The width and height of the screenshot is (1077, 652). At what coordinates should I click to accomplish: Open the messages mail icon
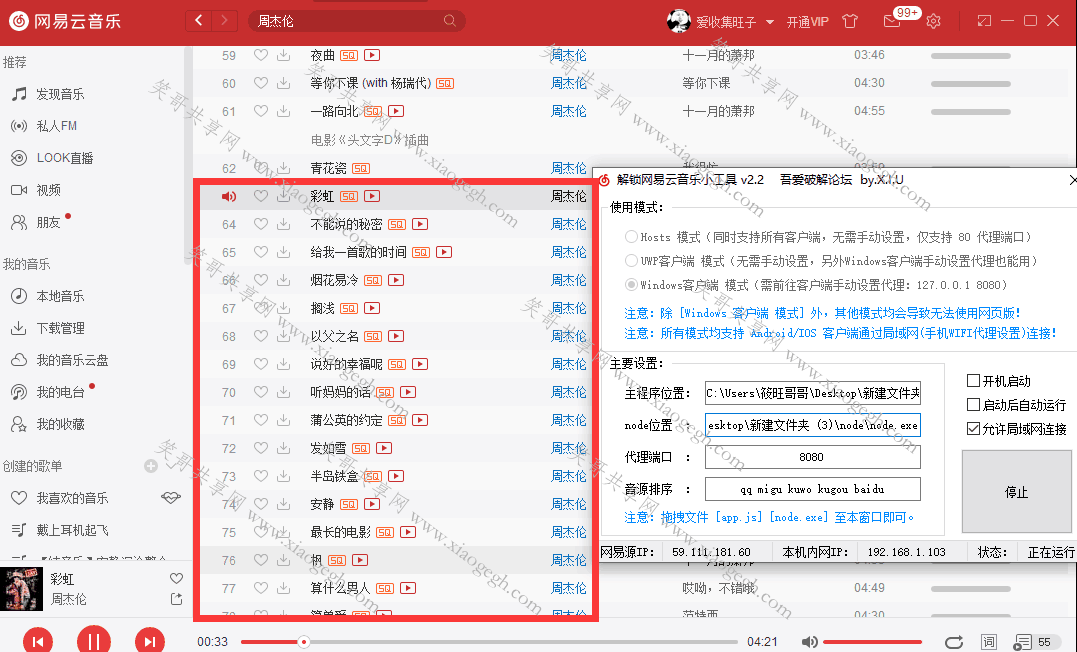click(x=892, y=21)
